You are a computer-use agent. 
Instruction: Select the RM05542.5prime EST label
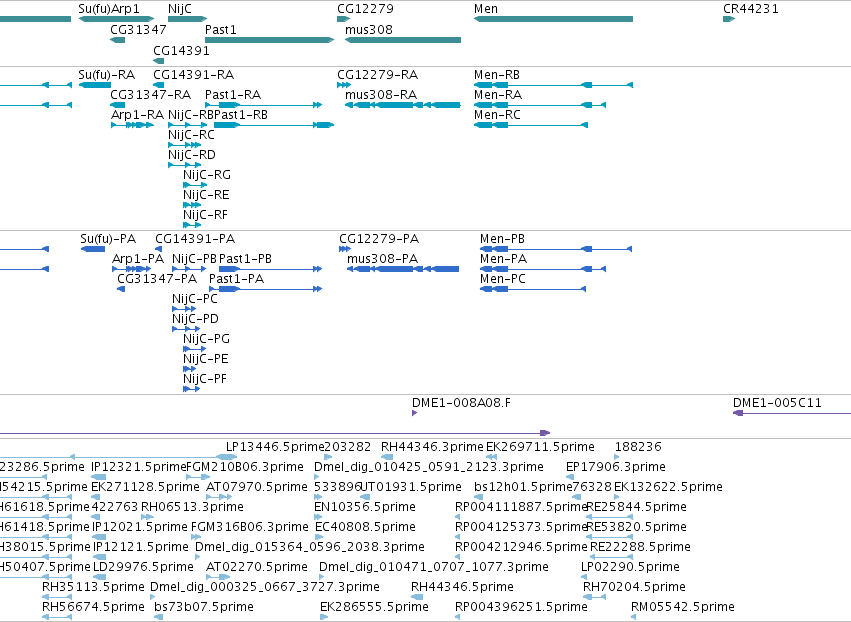click(x=683, y=607)
